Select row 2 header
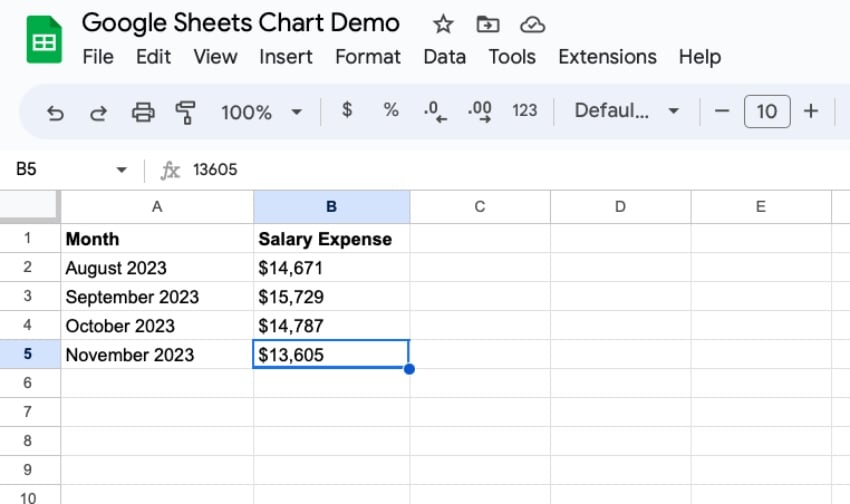This screenshot has width=850, height=504. coord(30,267)
